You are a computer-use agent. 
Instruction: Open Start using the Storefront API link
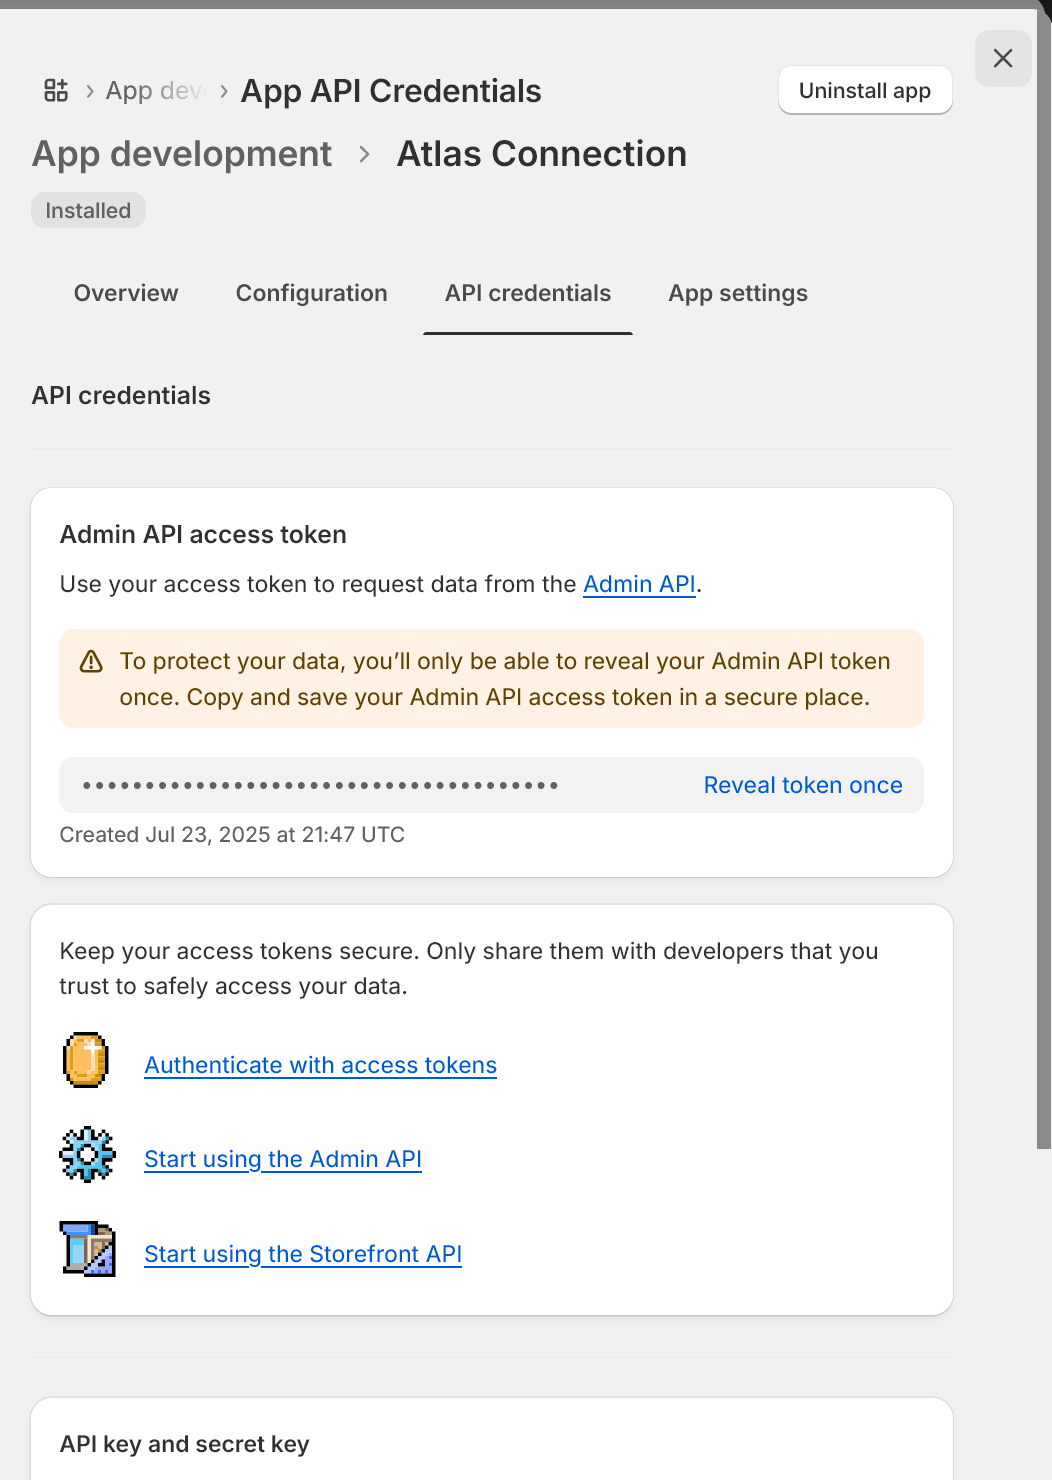303,1254
